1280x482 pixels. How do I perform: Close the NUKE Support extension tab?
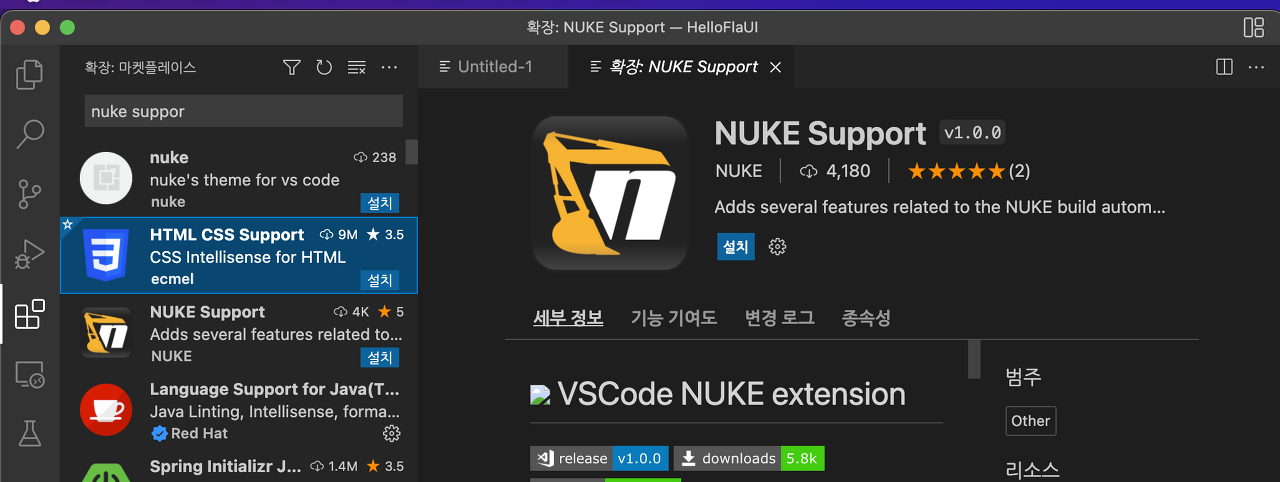(775, 67)
